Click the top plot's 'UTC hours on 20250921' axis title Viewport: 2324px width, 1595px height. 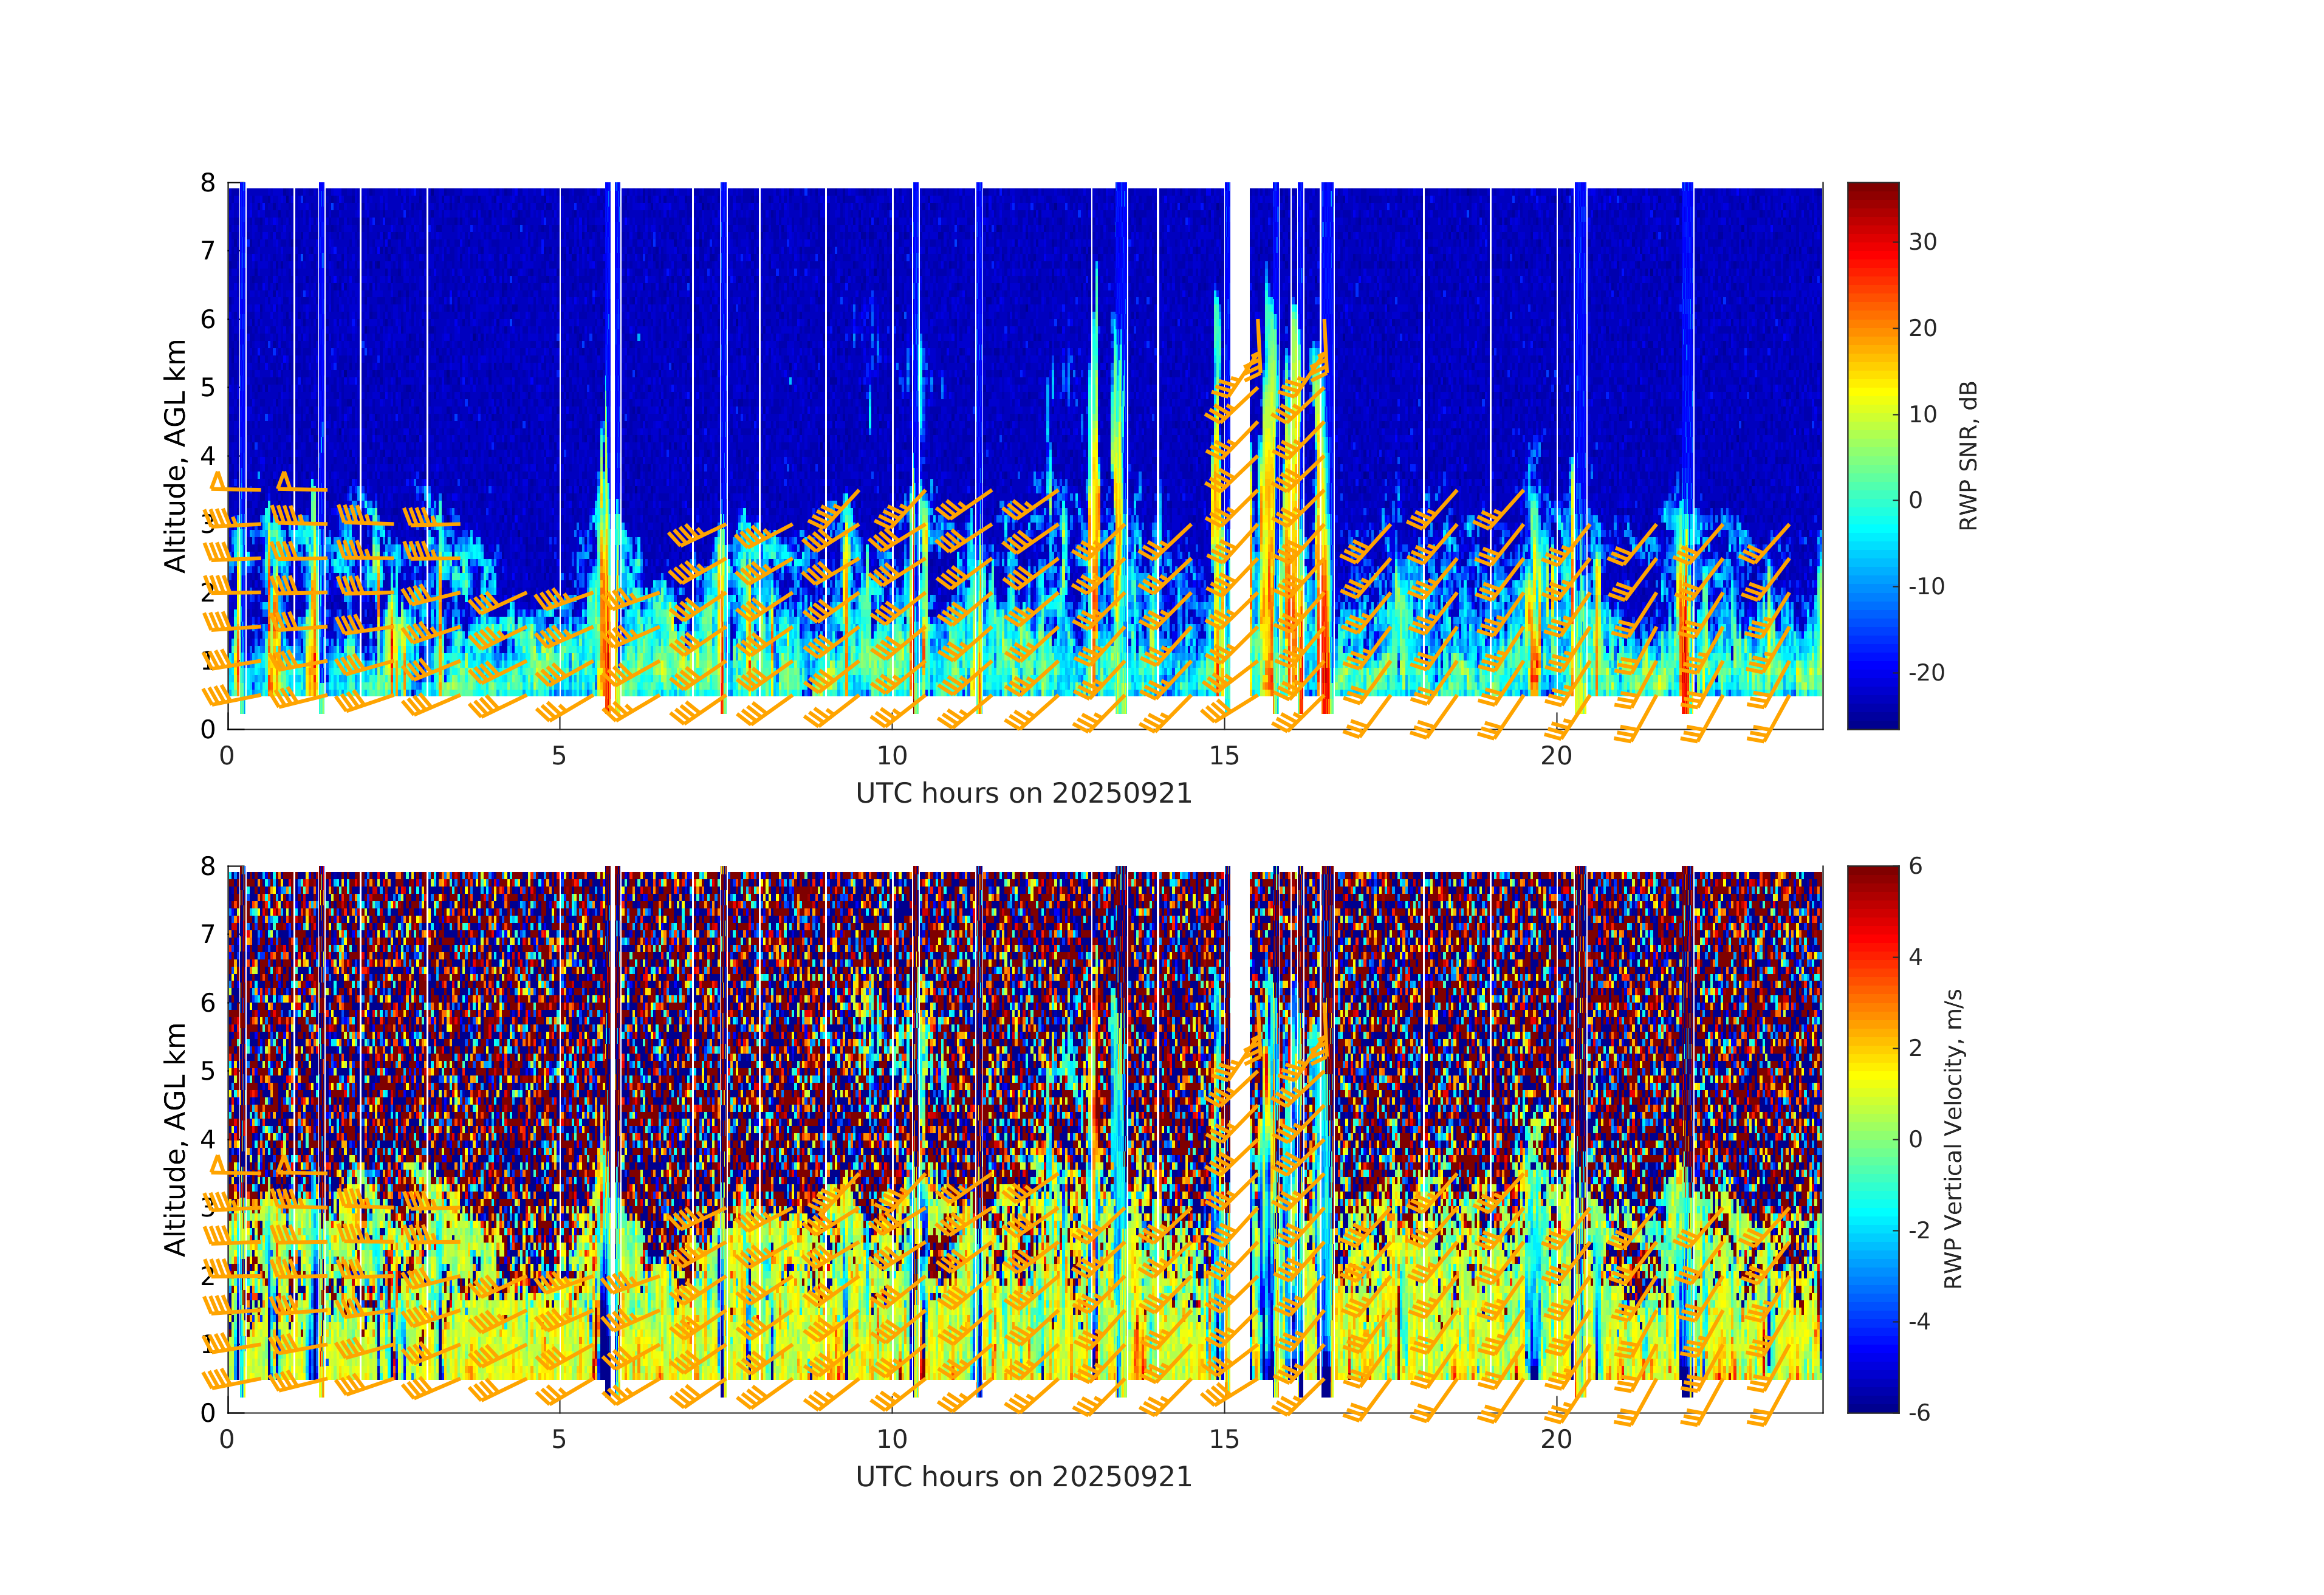[1024, 794]
